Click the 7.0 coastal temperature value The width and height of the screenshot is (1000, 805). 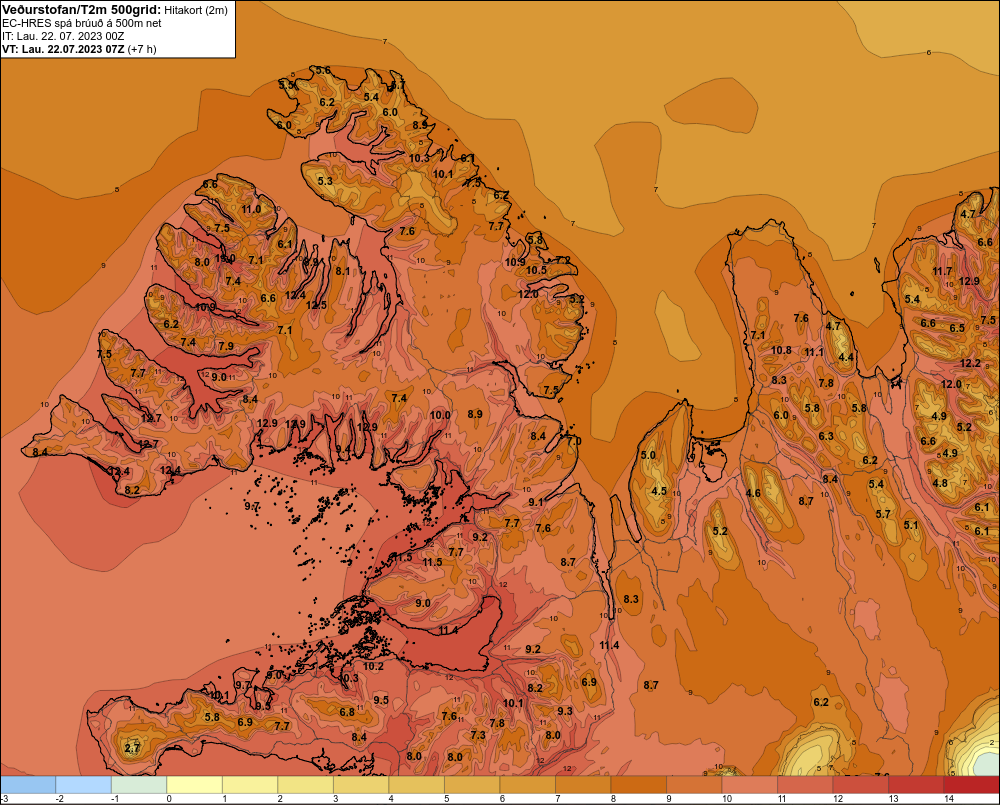(x=574, y=441)
